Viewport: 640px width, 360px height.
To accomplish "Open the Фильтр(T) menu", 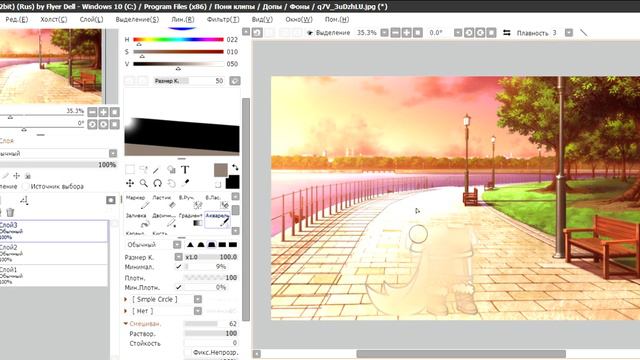I will pyautogui.click(x=223, y=20).
